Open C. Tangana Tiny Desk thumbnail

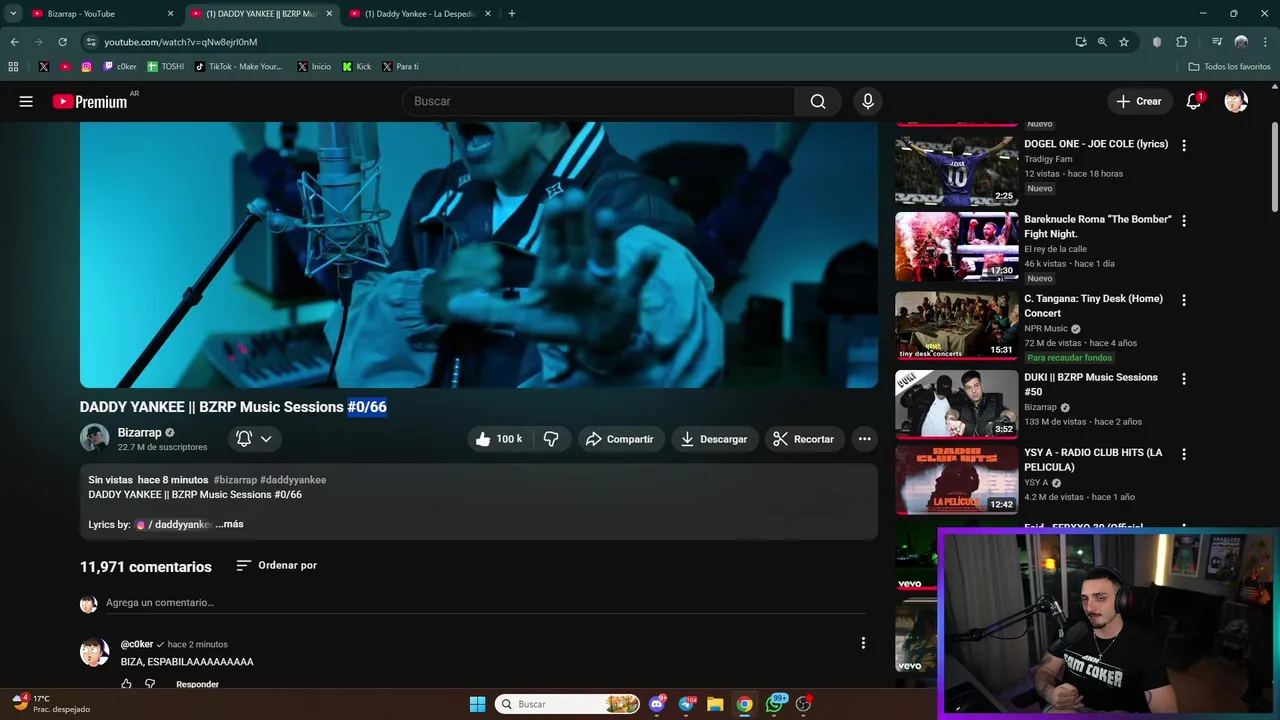pyautogui.click(x=956, y=325)
